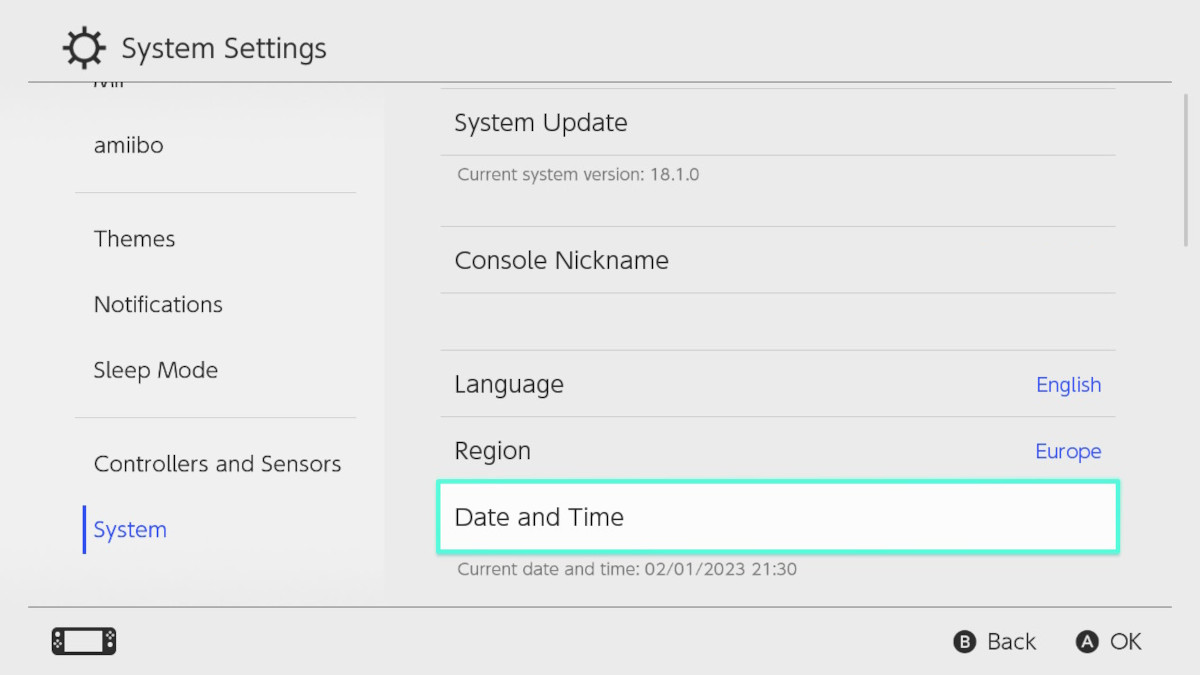Viewport: 1200px width, 675px height.
Task: Go to Notifications settings
Action: 158,304
